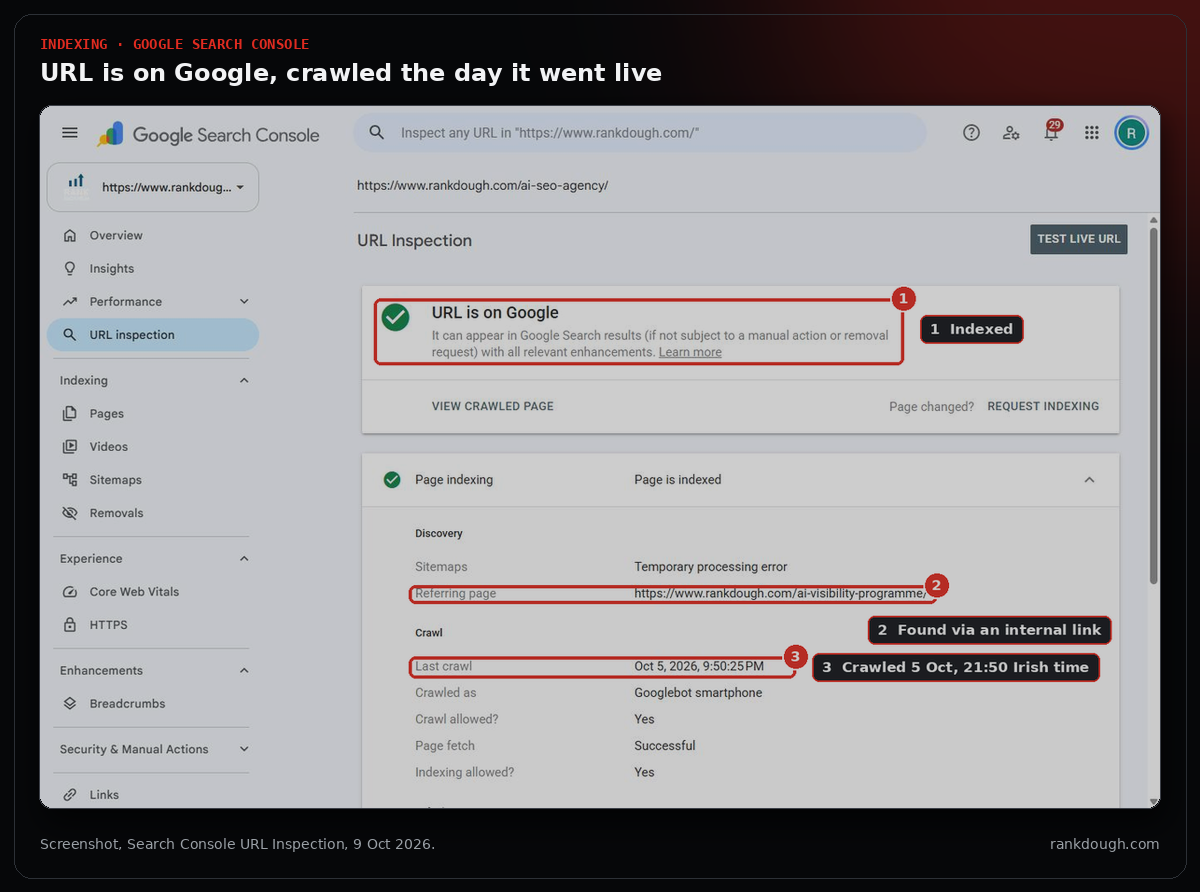Click the 'Page changed?' text
This screenshot has height=892, width=1200.
pos(932,407)
